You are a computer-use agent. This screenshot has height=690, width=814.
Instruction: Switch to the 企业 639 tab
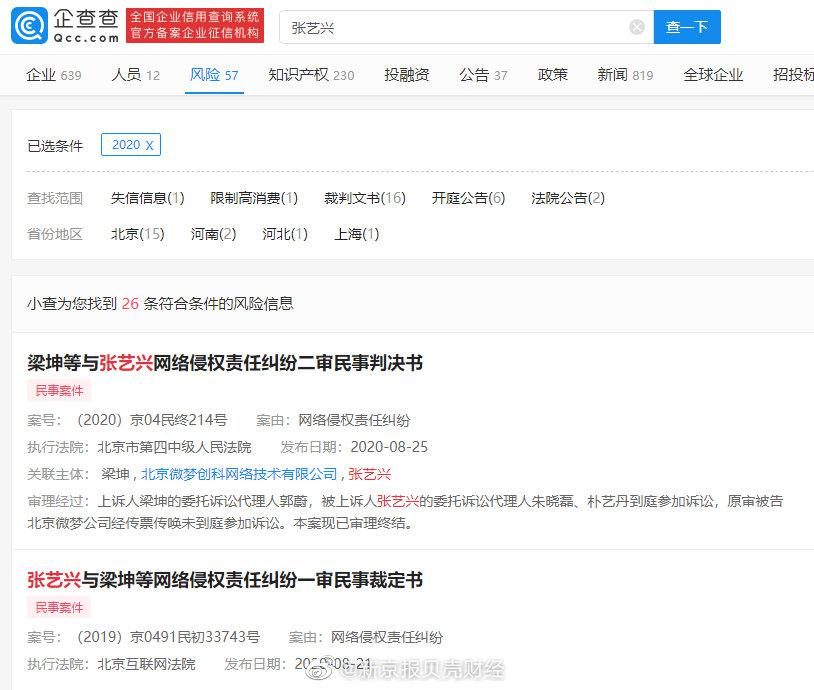point(54,75)
